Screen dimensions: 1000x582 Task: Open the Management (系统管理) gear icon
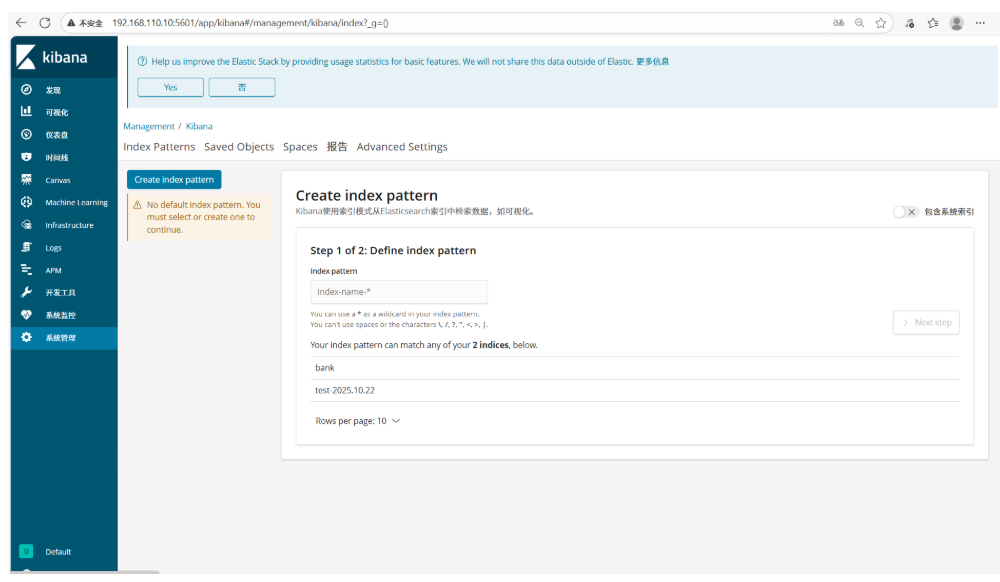click(x=26, y=337)
